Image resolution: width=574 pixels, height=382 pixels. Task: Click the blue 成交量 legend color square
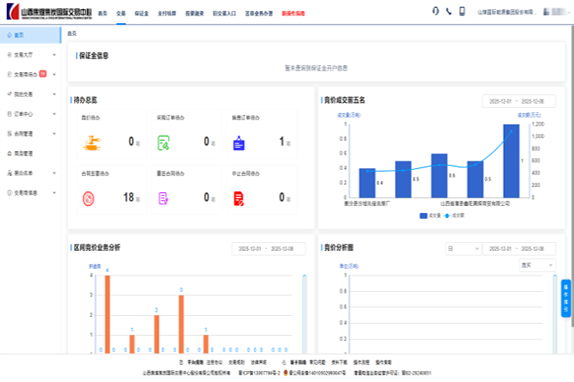pyautogui.click(x=423, y=216)
